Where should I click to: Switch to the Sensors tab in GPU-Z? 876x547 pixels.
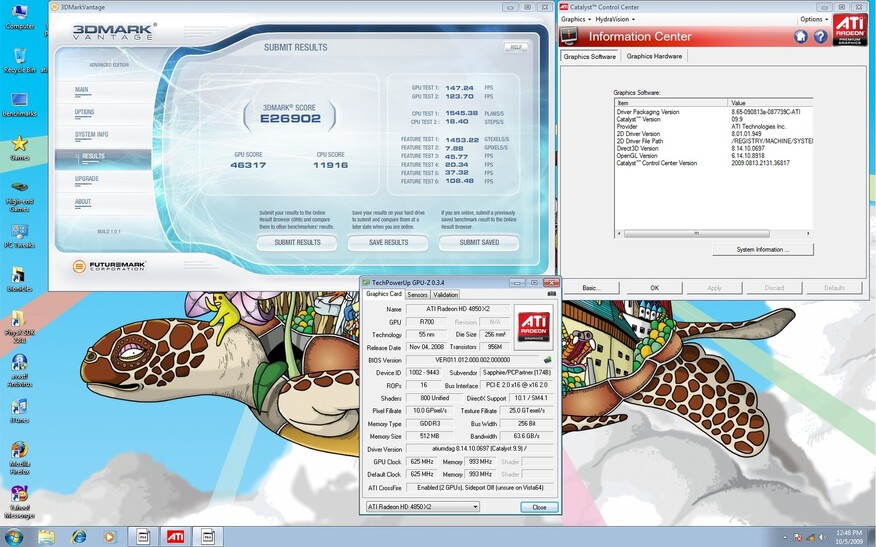click(417, 294)
